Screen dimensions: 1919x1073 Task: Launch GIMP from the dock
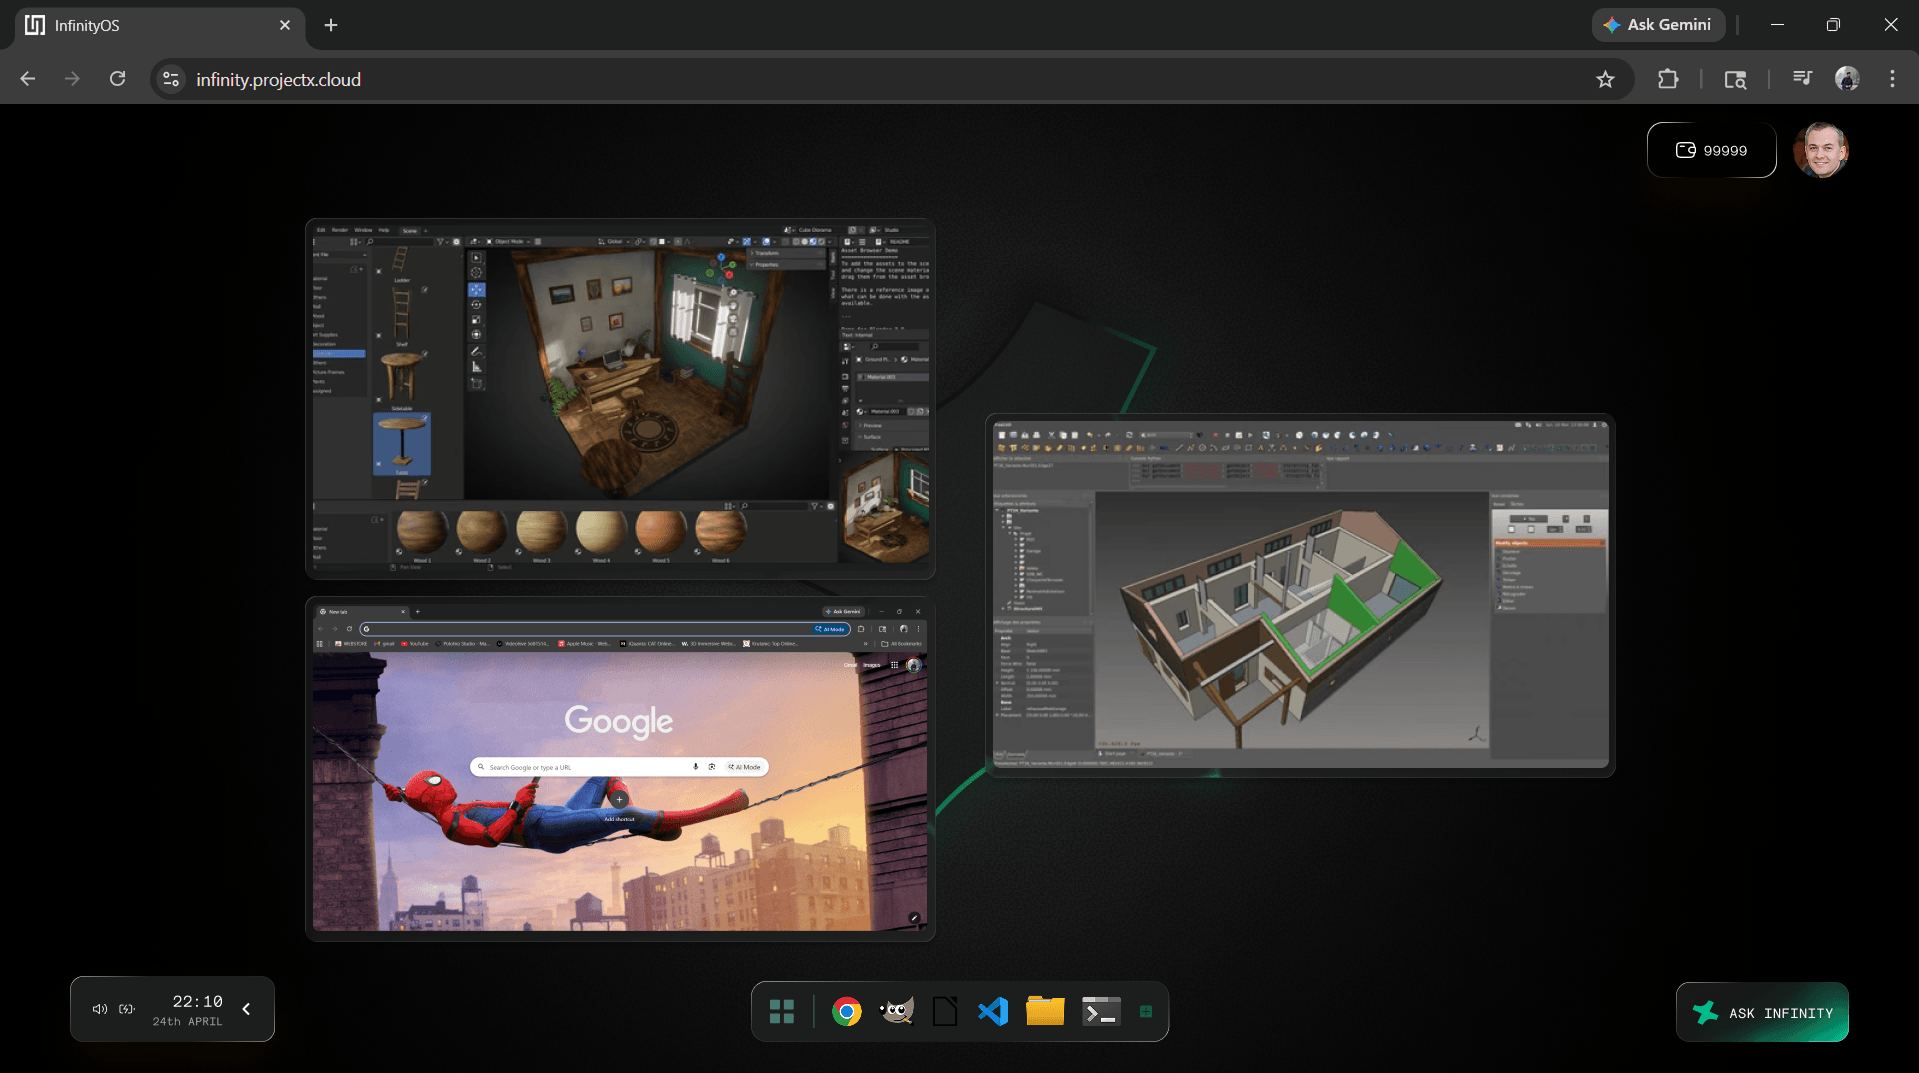pyautogui.click(x=896, y=1012)
